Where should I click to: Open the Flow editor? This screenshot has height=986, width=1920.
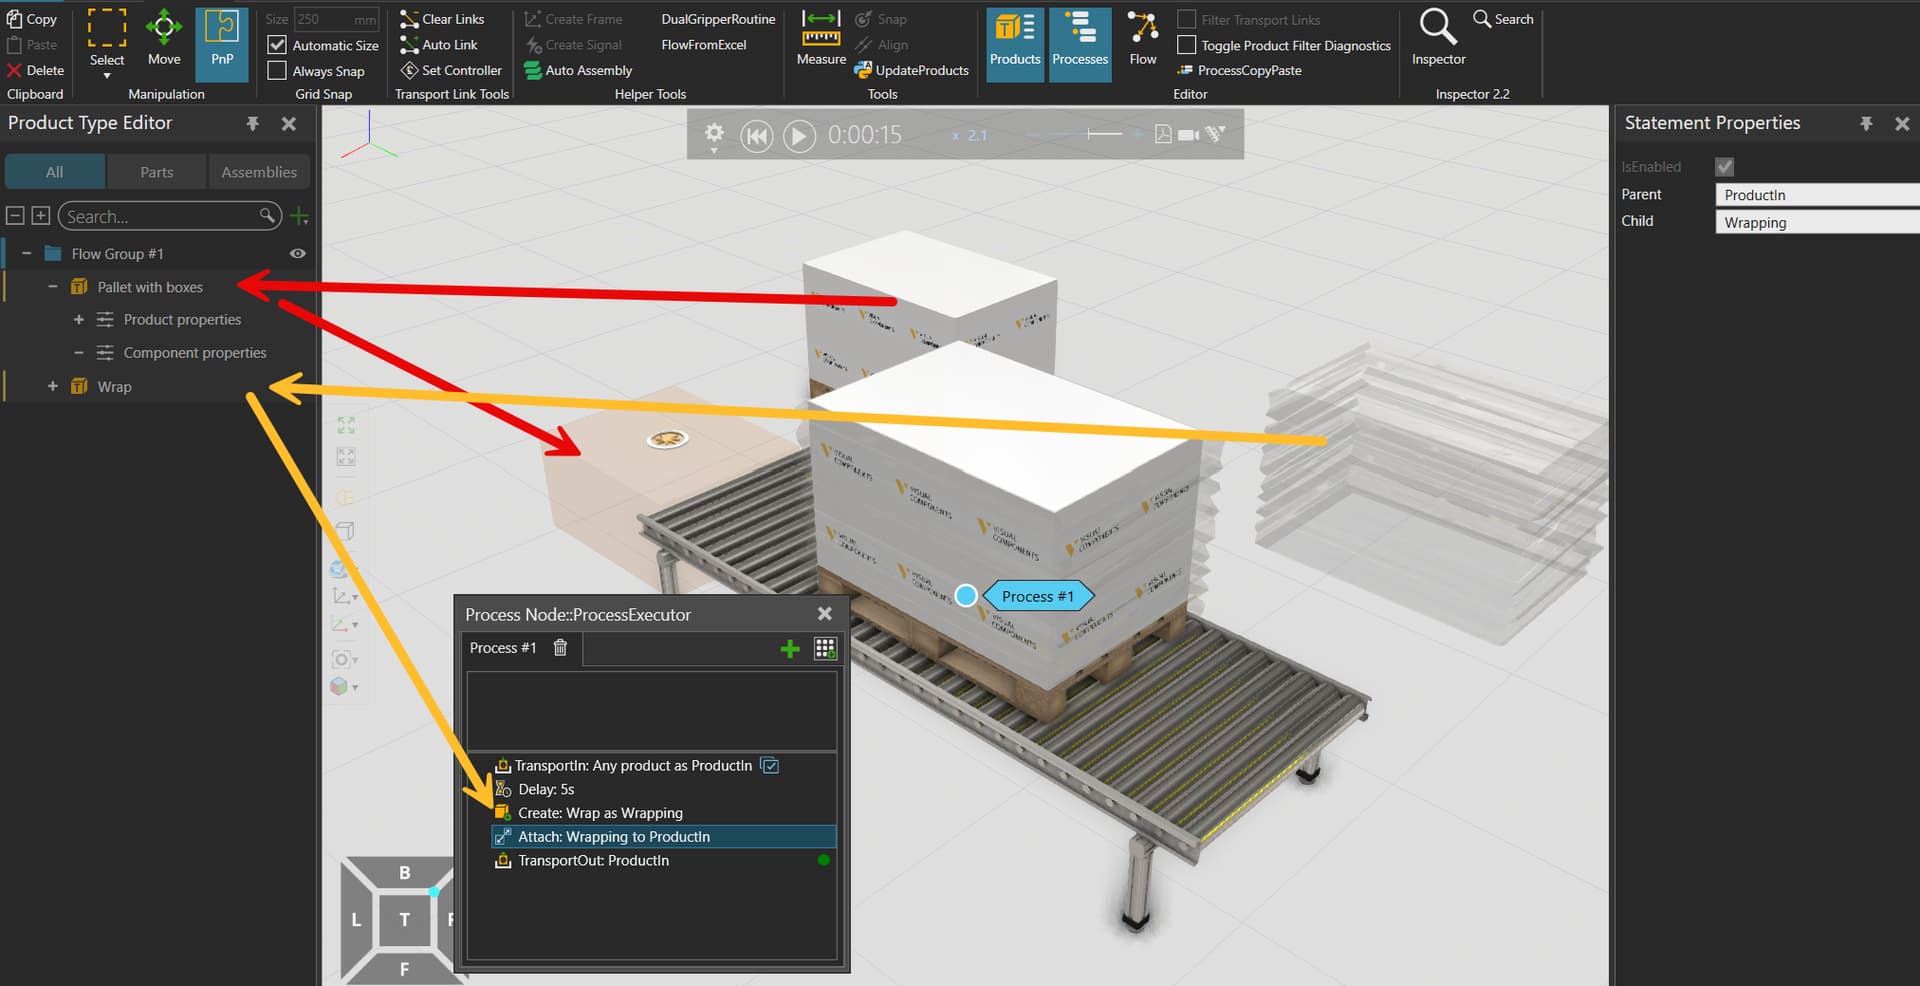[1142, 40]
